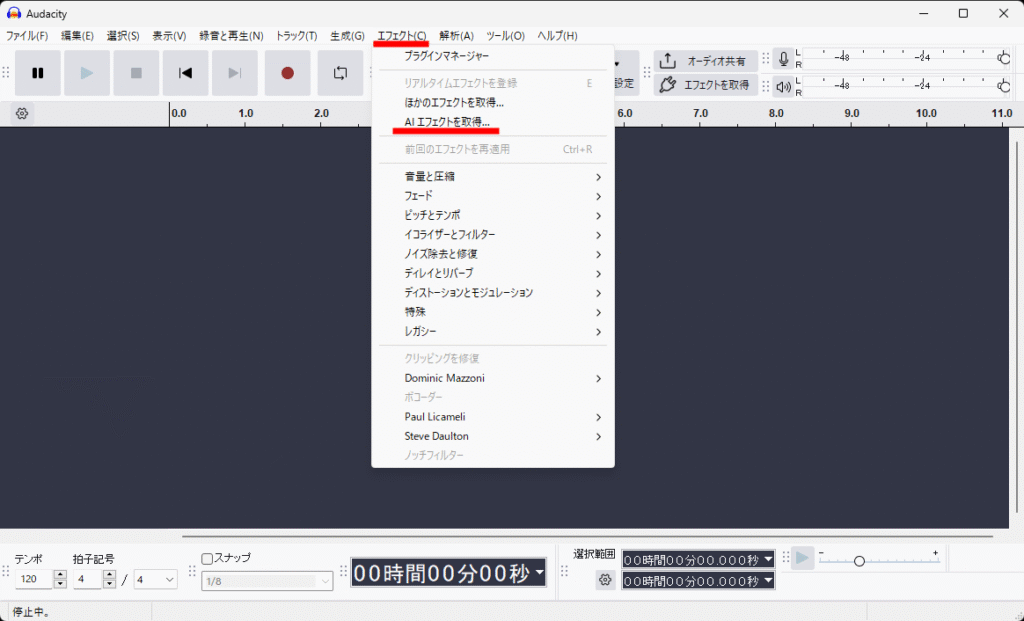This screenshot has height=621, width=1024.
Task: Click the 1.0 mark on timeline ruler
Action: [x=246, y=113]
